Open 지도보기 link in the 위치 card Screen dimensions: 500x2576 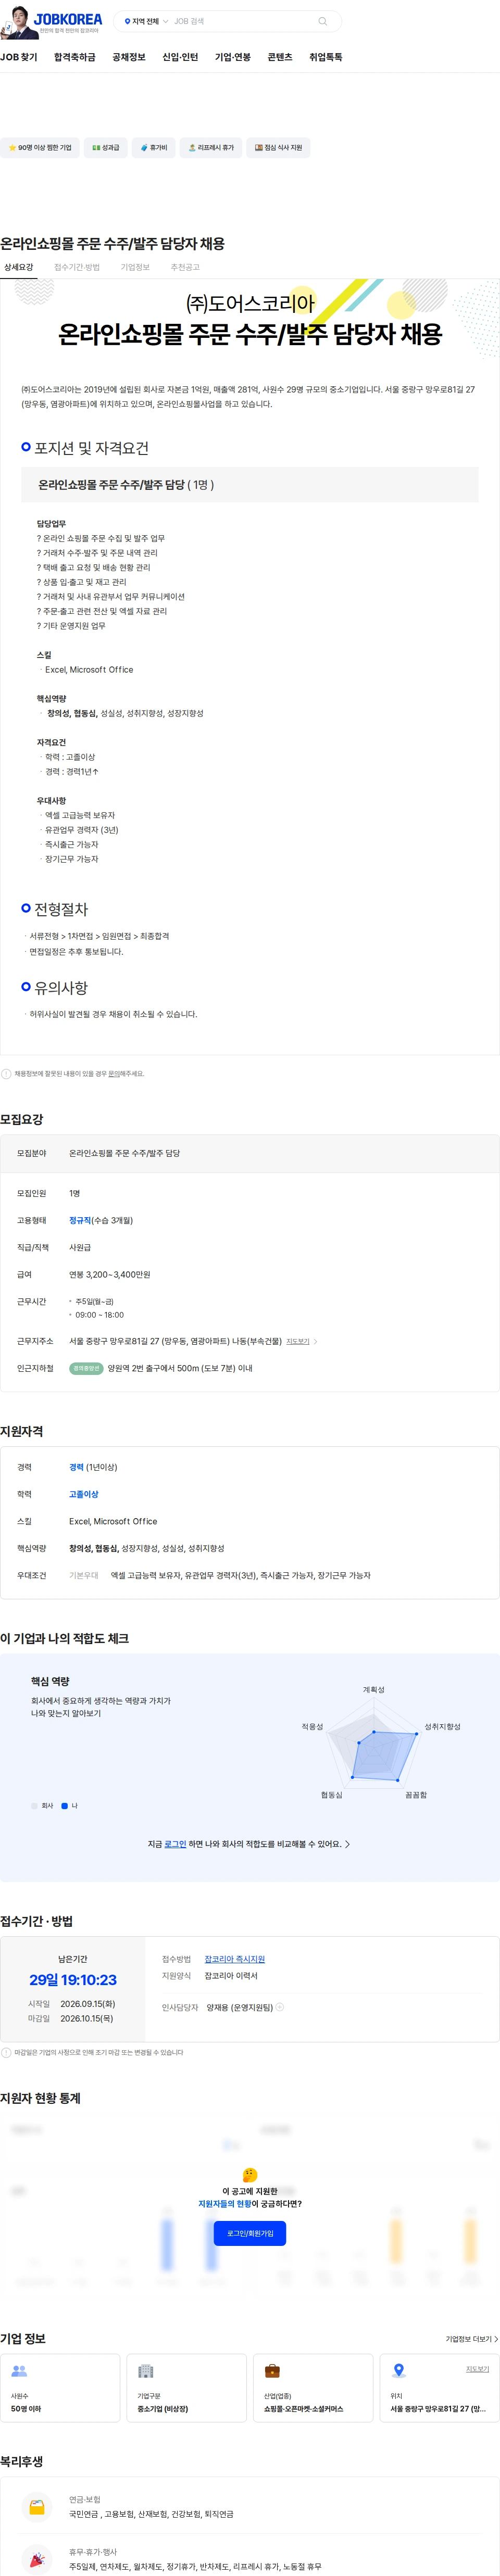tap(477, 2368)
